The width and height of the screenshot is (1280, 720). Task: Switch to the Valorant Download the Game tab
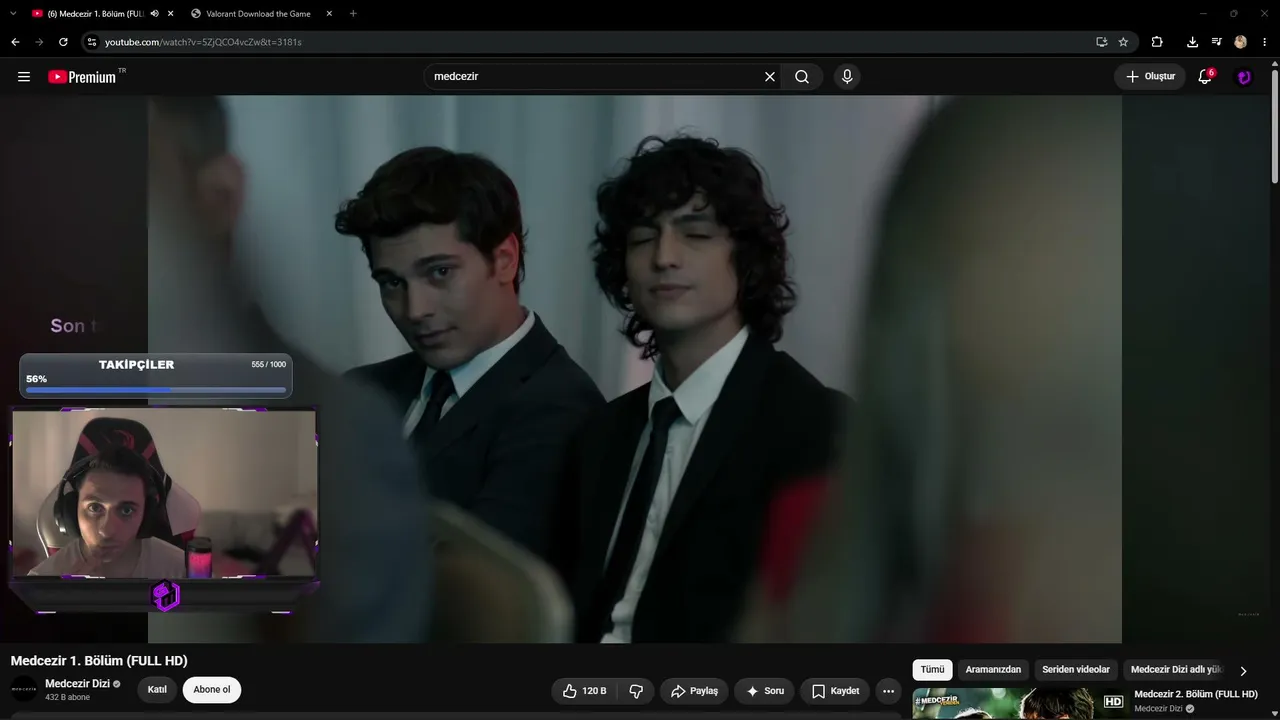click(259, 14)
